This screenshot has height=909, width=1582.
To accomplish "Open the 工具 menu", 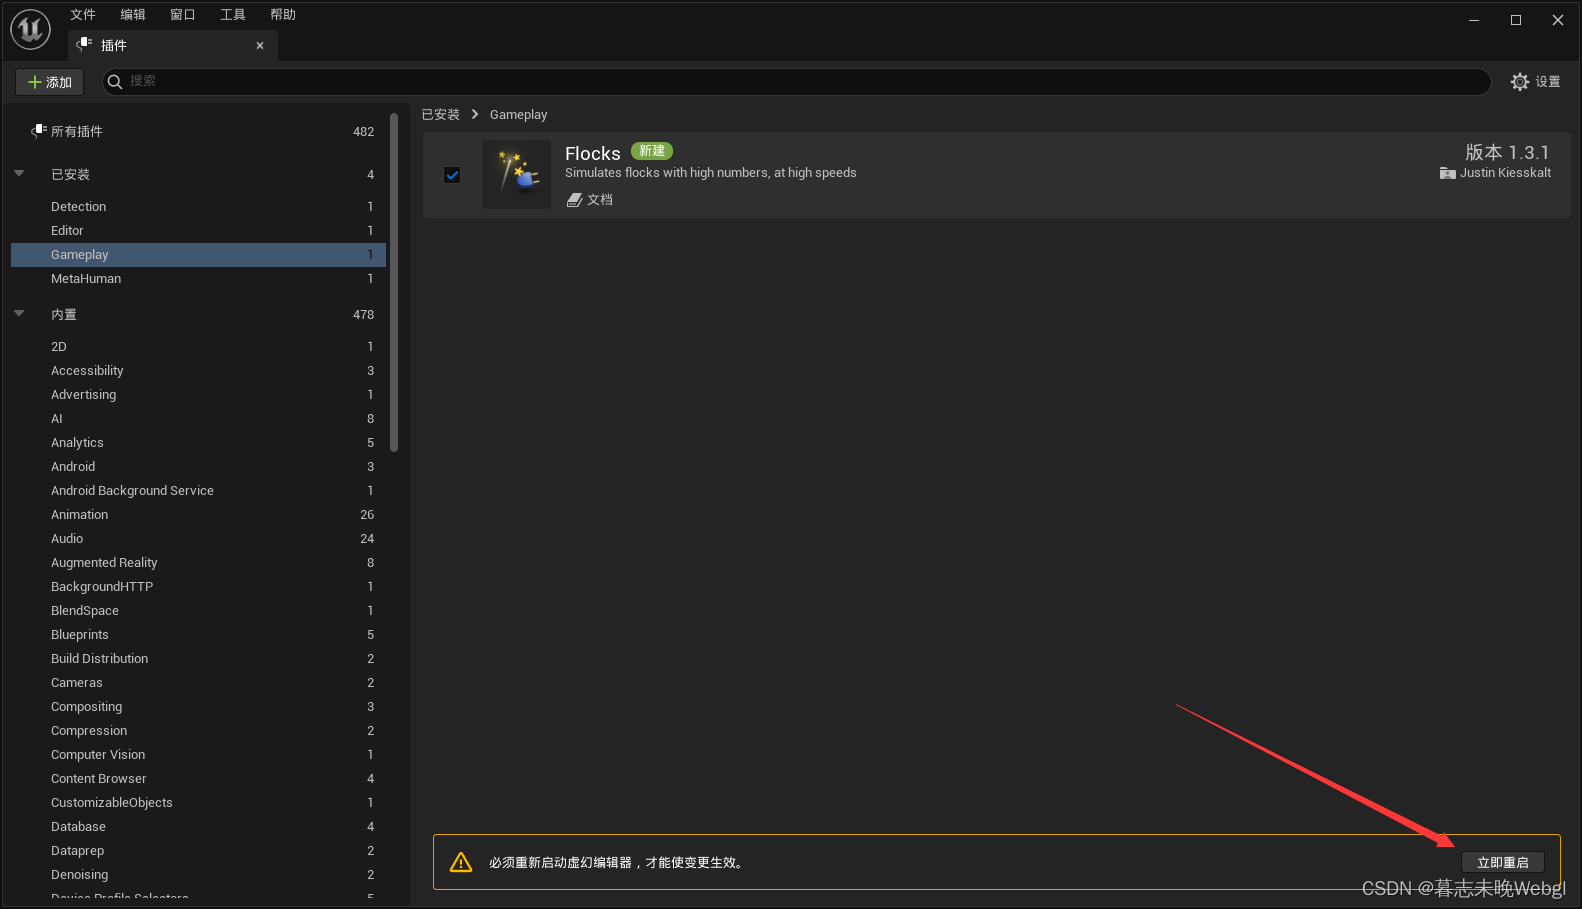I will pos(233,14).
